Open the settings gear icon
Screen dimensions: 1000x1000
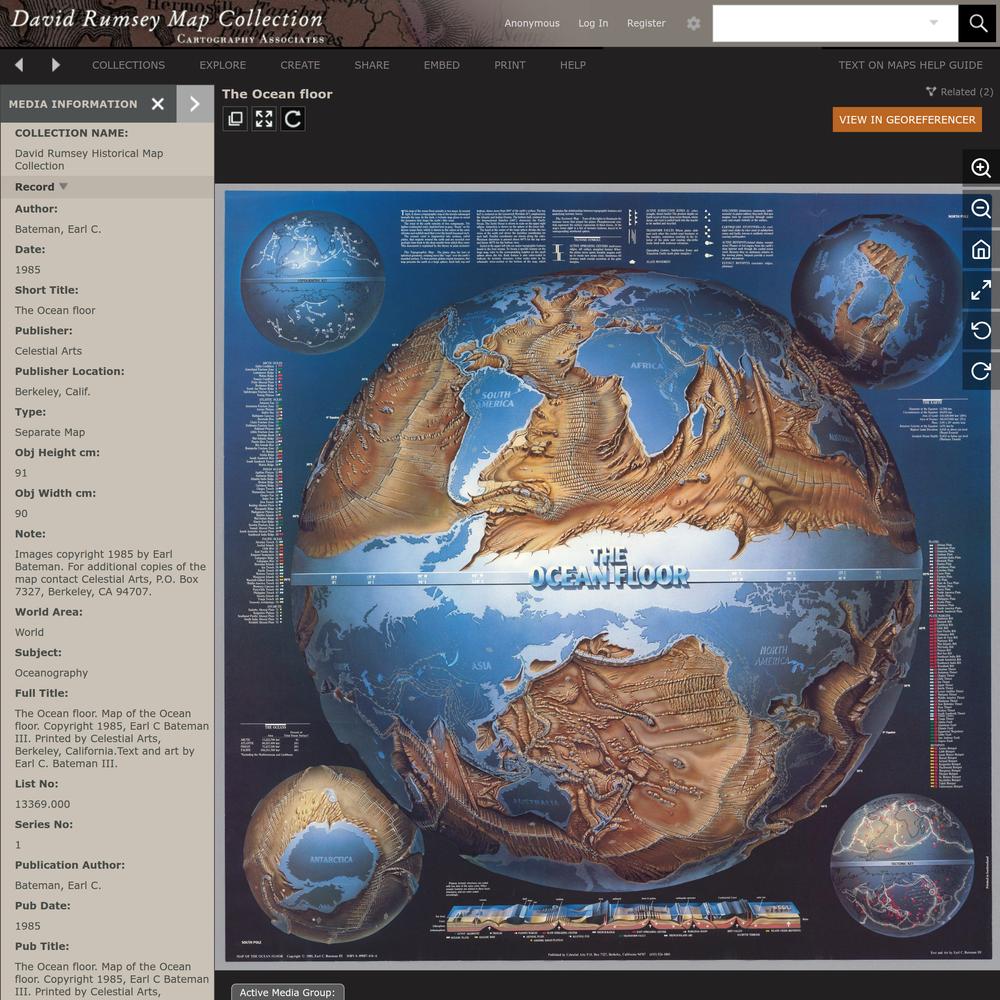pyautogui.click(x=693, y=24)
